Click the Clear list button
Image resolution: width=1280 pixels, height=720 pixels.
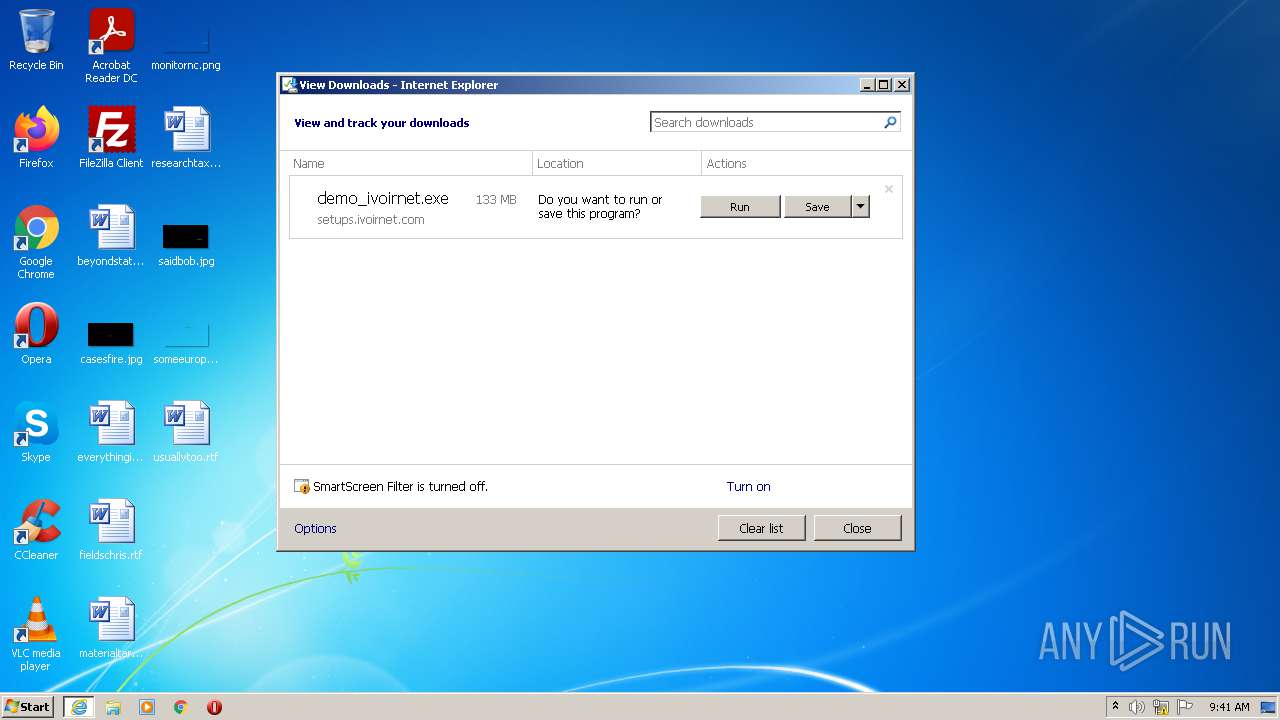[761, 528]
